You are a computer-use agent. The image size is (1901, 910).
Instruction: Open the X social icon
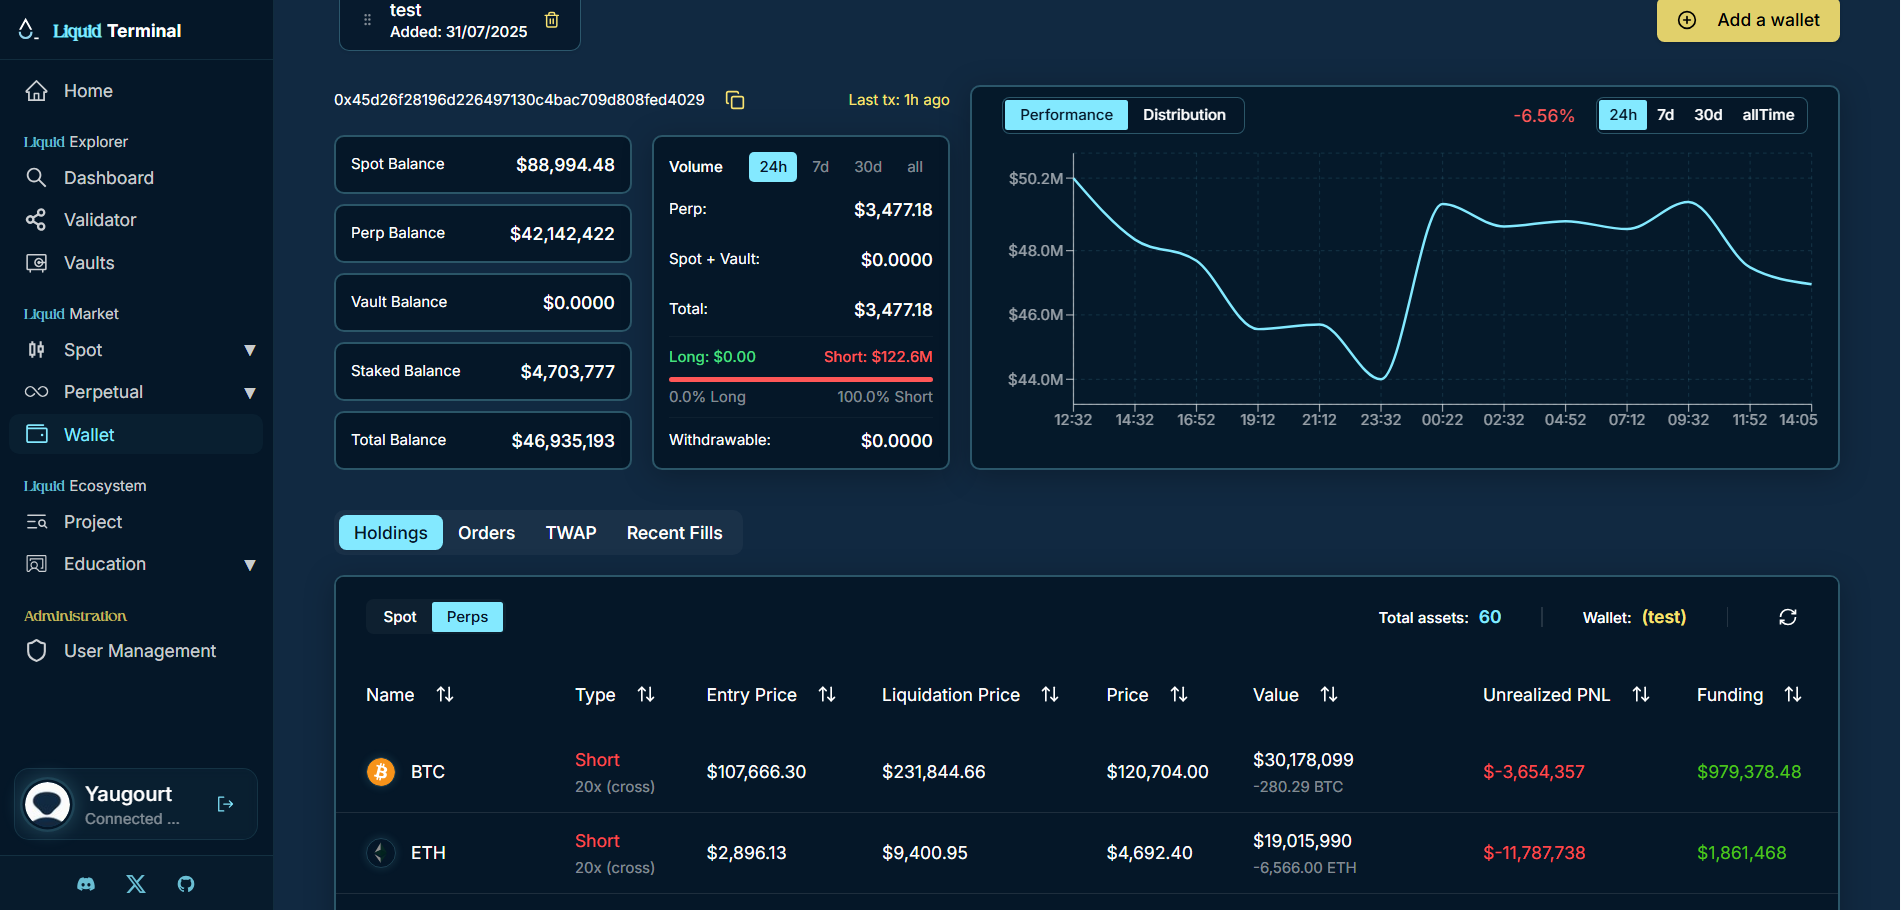tap(136, 884)
